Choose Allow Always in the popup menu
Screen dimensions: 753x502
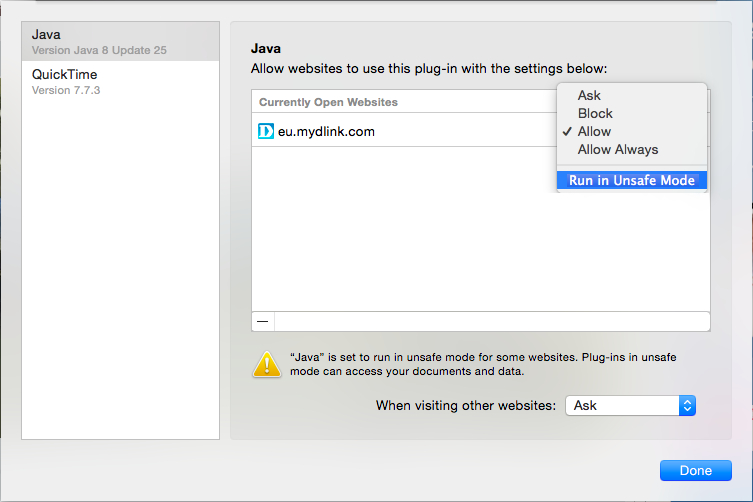tap(617, 150)
